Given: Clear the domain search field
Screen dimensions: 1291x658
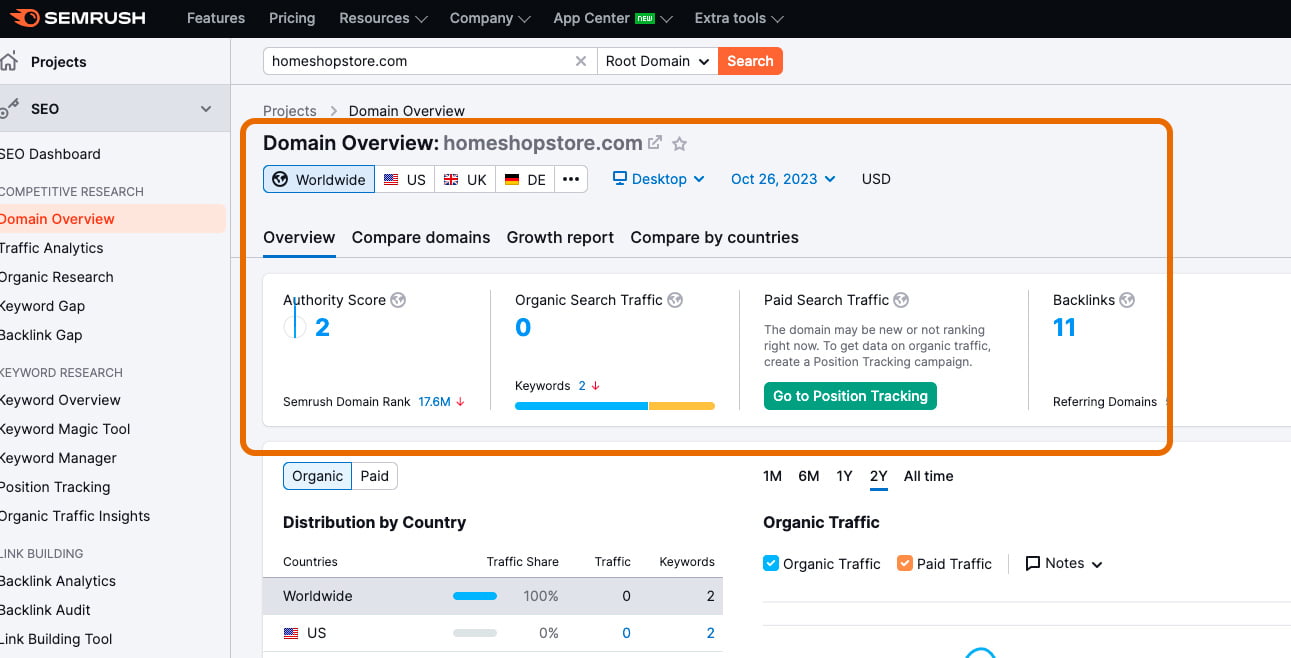Looking at the screenshot, I should (580, 61).
